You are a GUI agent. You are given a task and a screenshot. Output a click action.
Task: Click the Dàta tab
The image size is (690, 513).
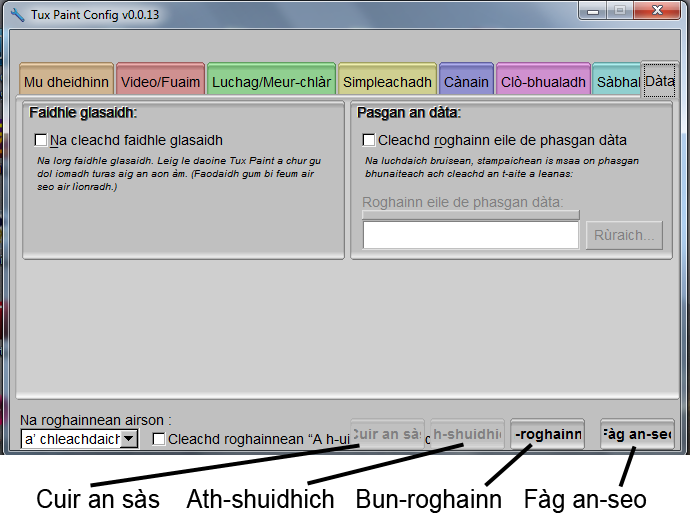pos(659,80)
